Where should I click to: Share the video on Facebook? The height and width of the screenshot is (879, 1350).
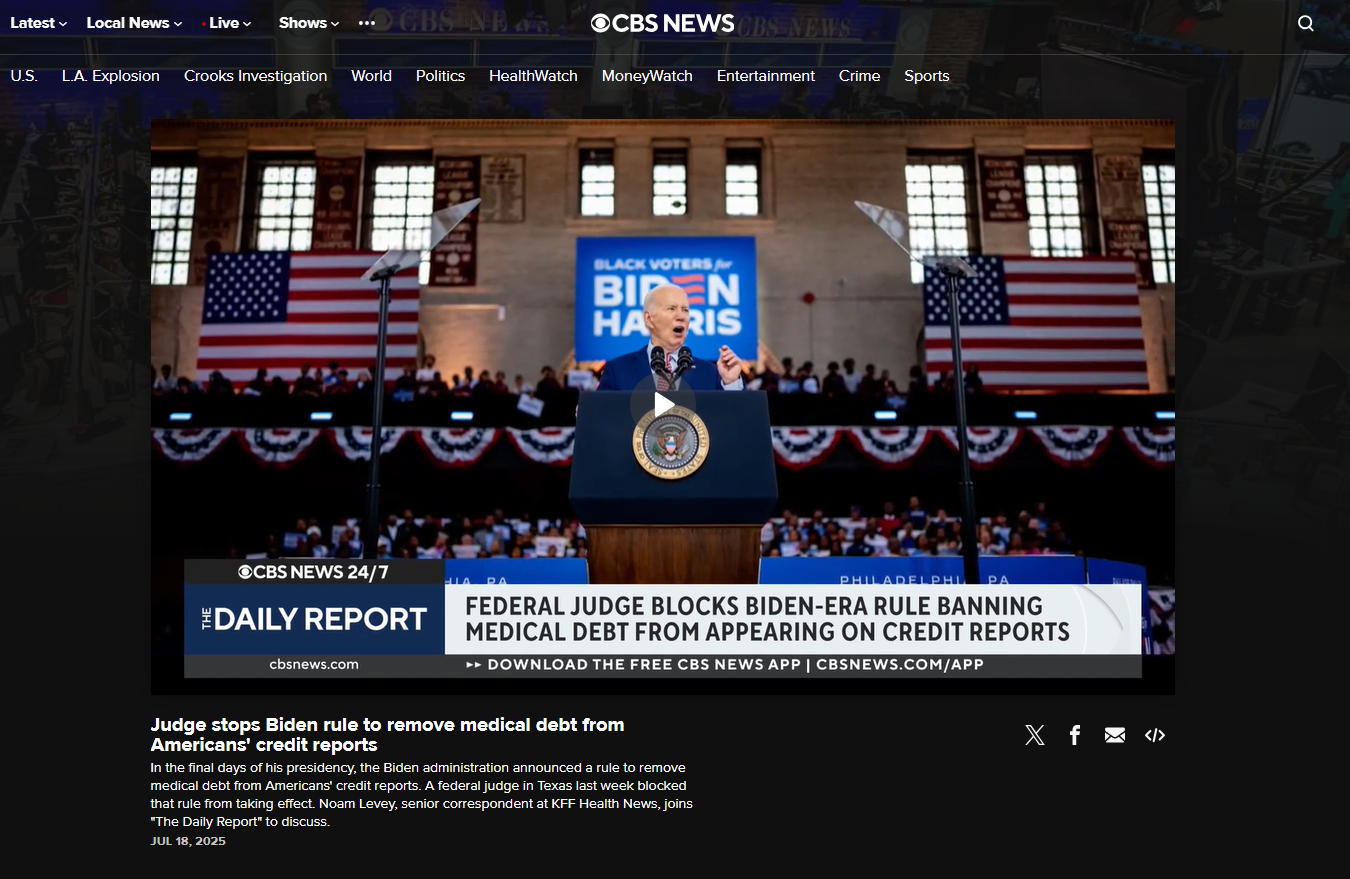tap(1075, 736)
